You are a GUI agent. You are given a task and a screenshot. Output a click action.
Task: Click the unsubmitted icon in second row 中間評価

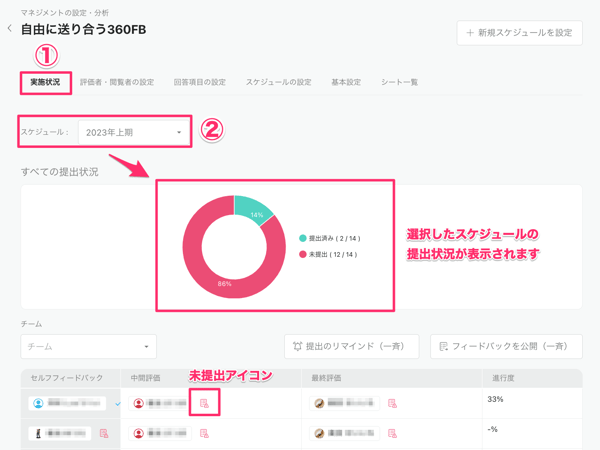click(x=204, y=434)
